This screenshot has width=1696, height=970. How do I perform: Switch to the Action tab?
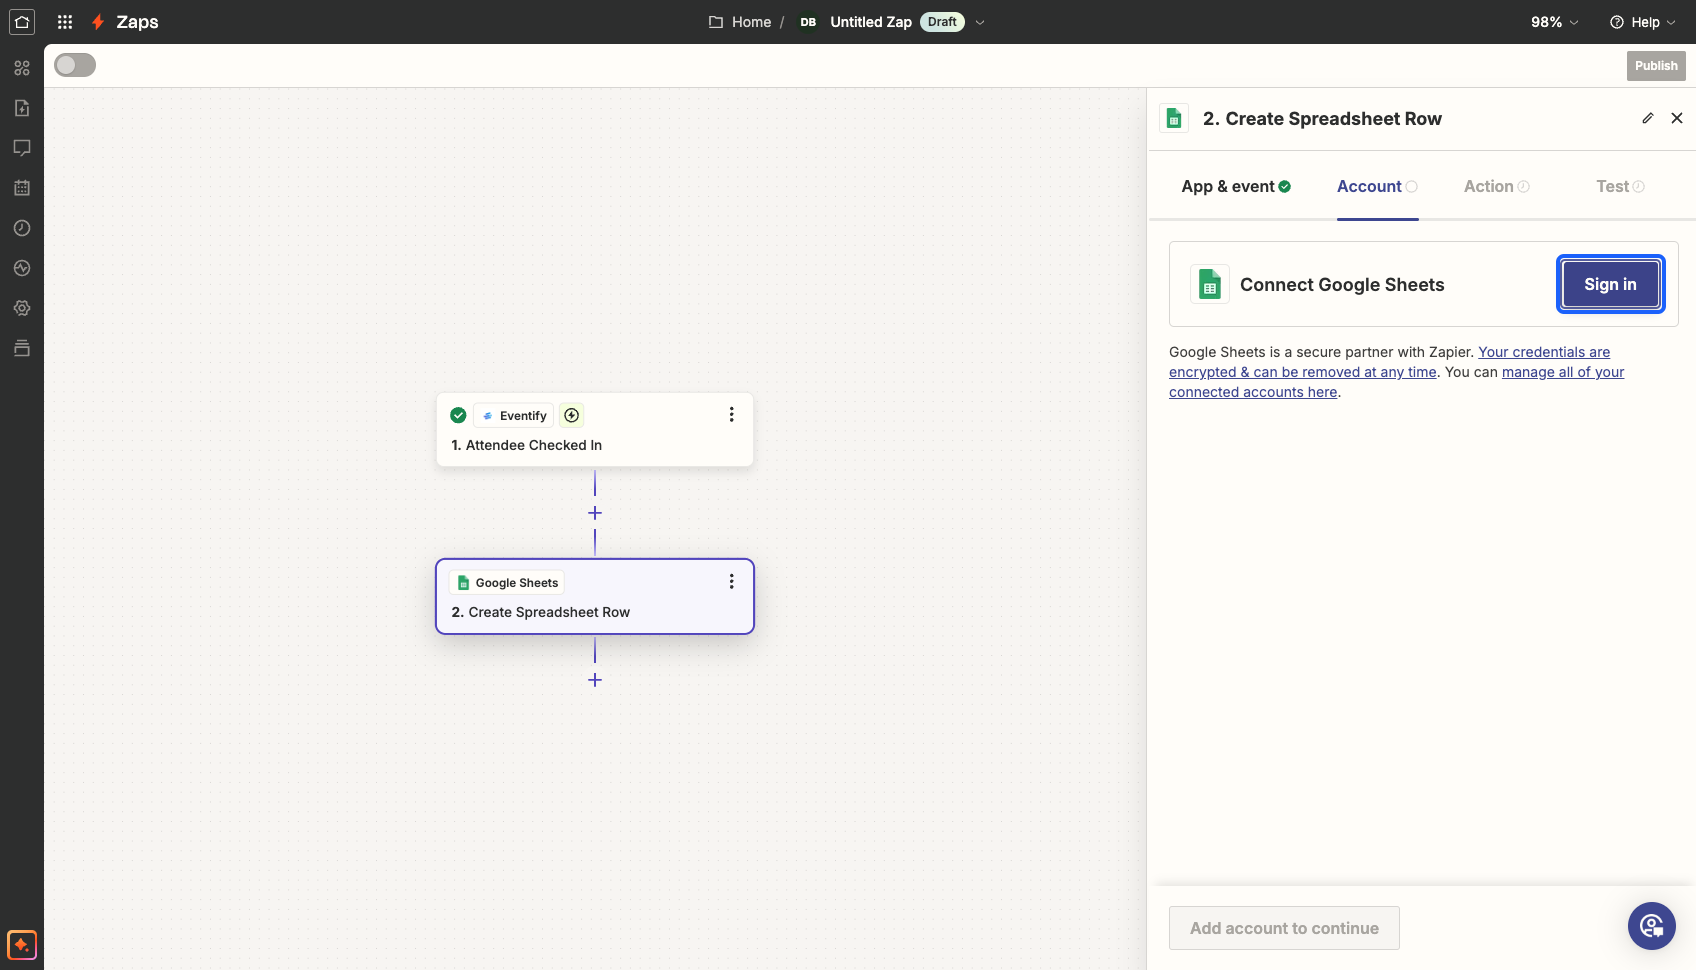(x=1496, y=186)
